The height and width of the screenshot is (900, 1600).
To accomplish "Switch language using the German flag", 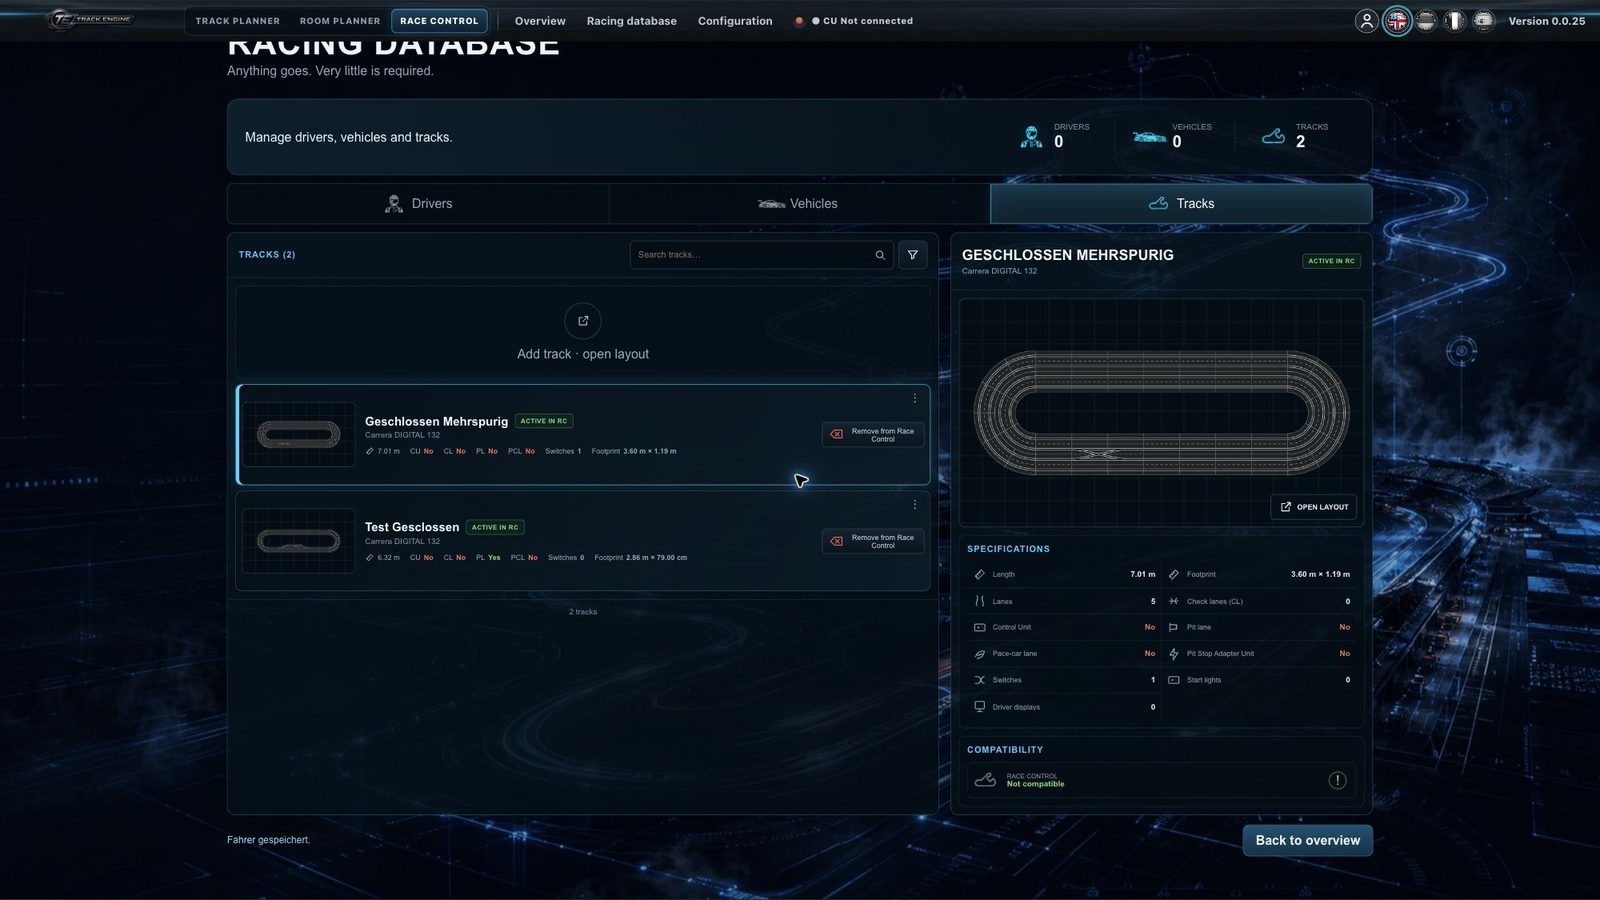I will (x=1426, y=21).
